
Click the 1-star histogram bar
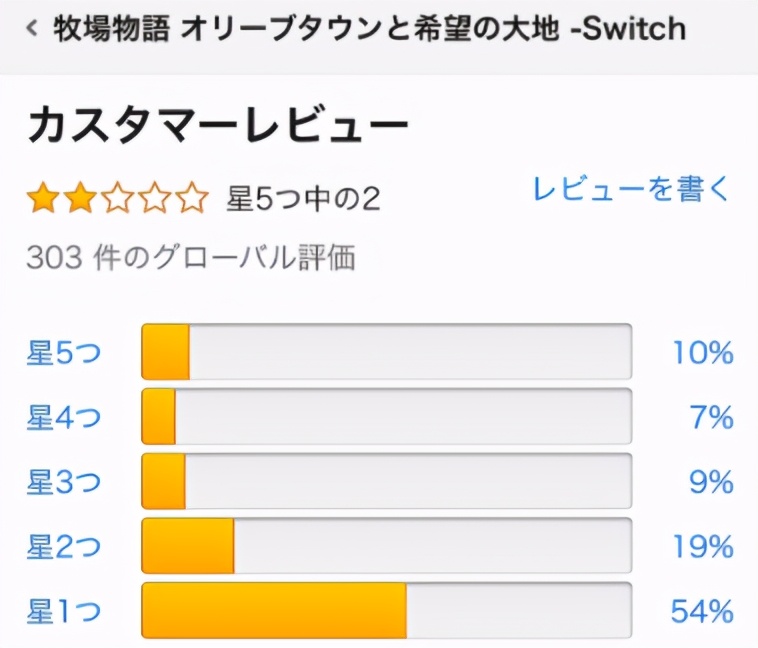point(386,610)
